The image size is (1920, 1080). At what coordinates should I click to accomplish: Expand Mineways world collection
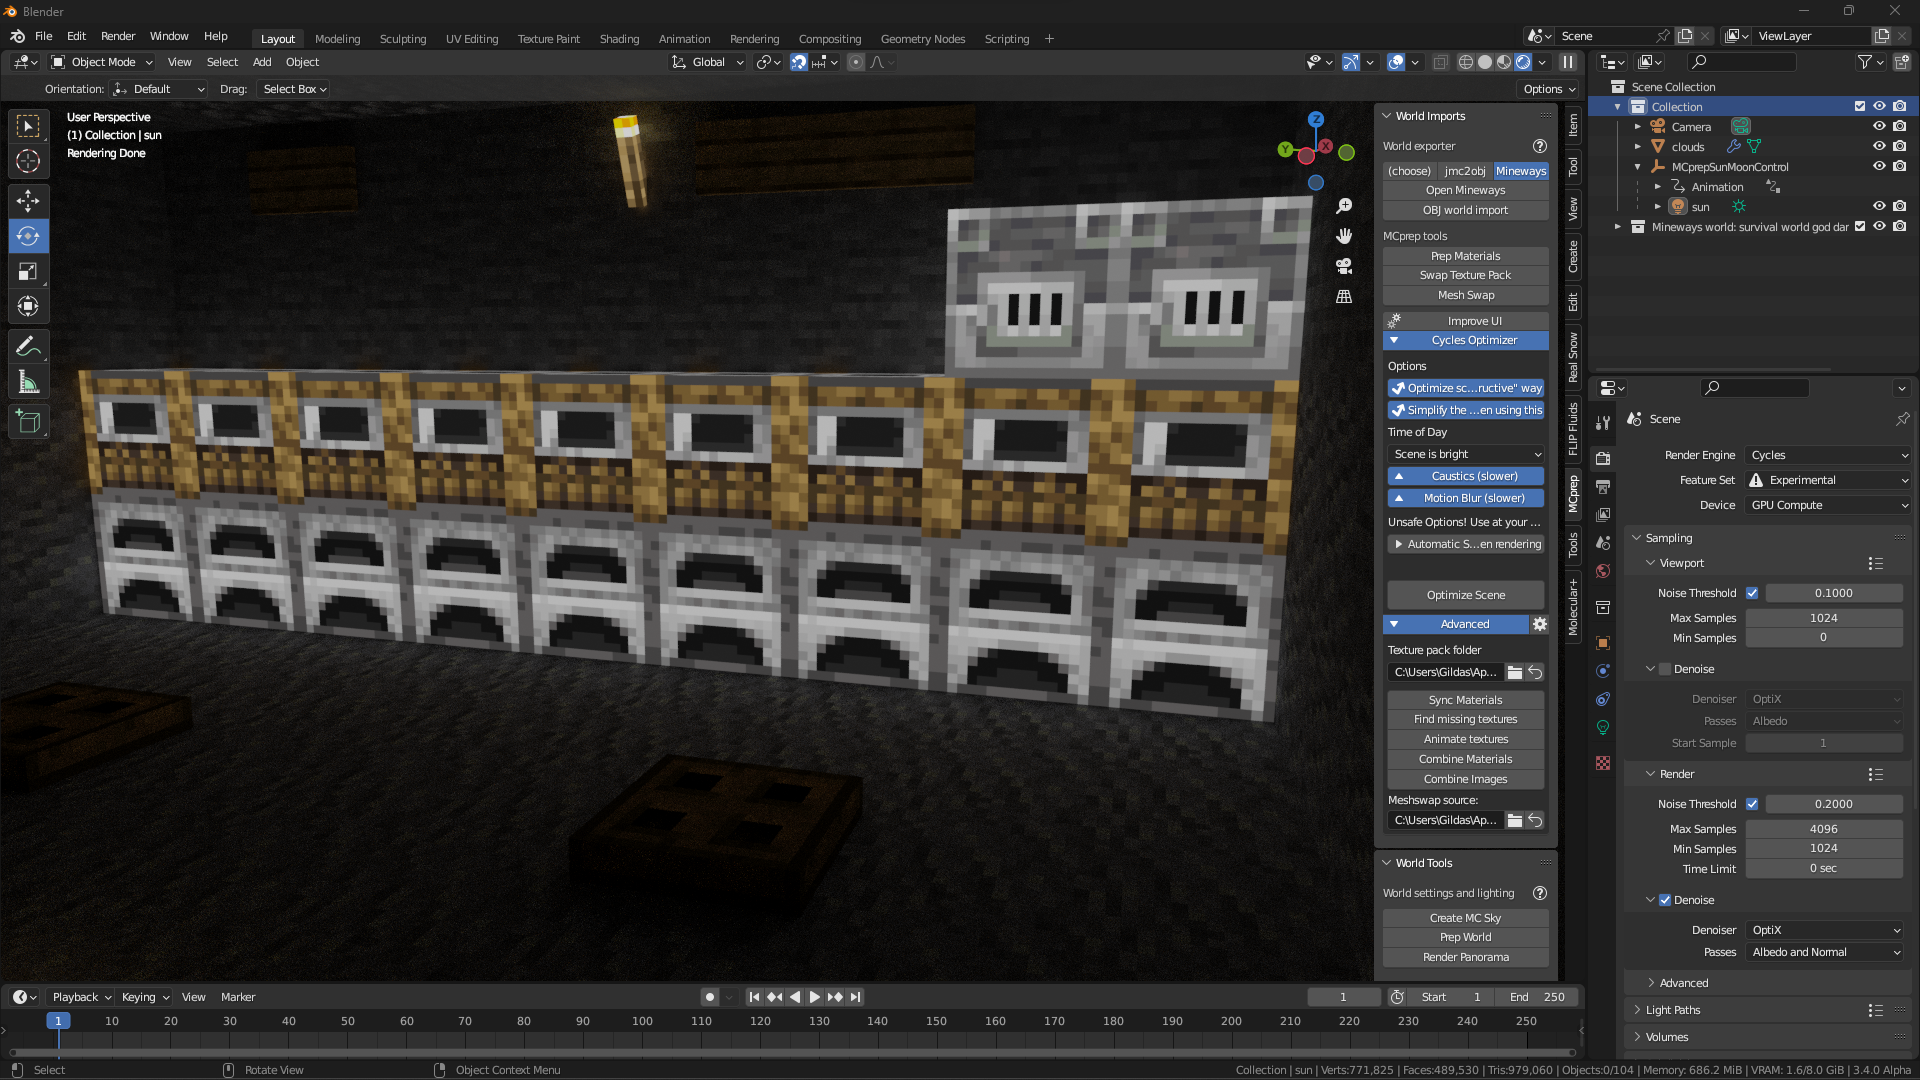pos(1618,227)
